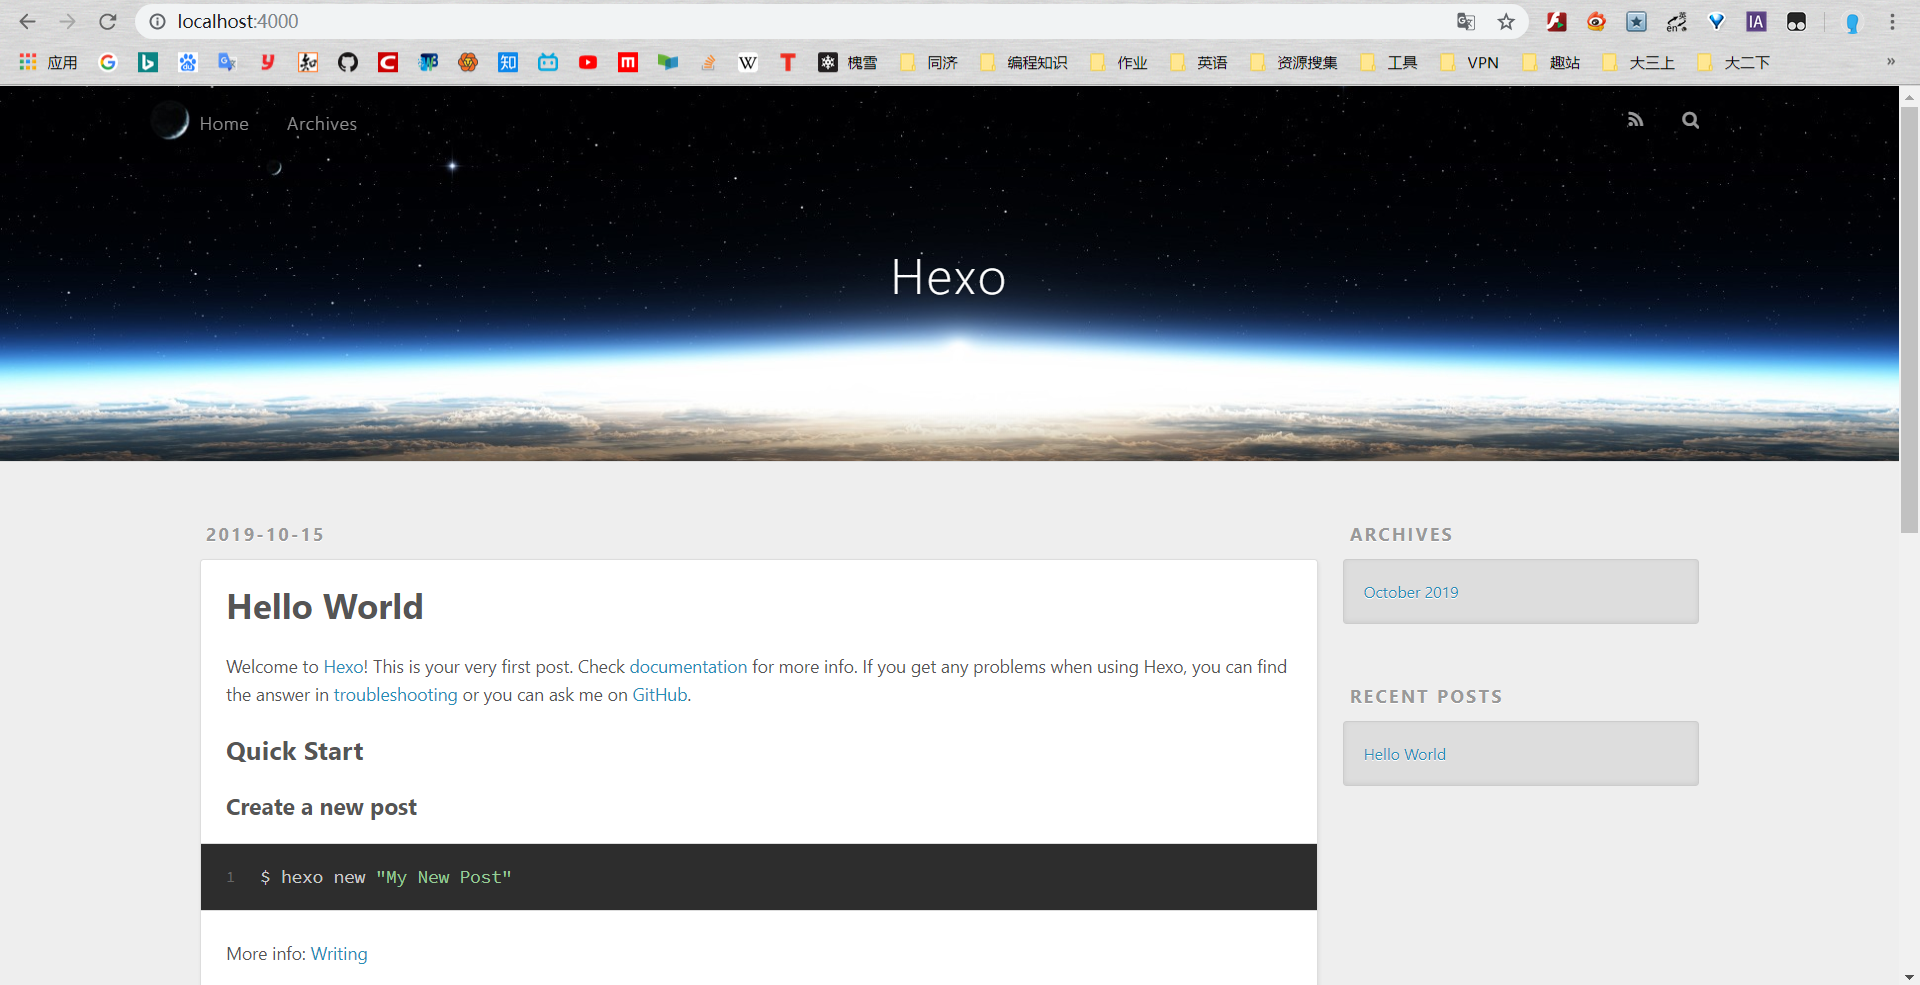1920x985 pixels.
Task: Open the documentation link
Action: (x=688, y=667)
